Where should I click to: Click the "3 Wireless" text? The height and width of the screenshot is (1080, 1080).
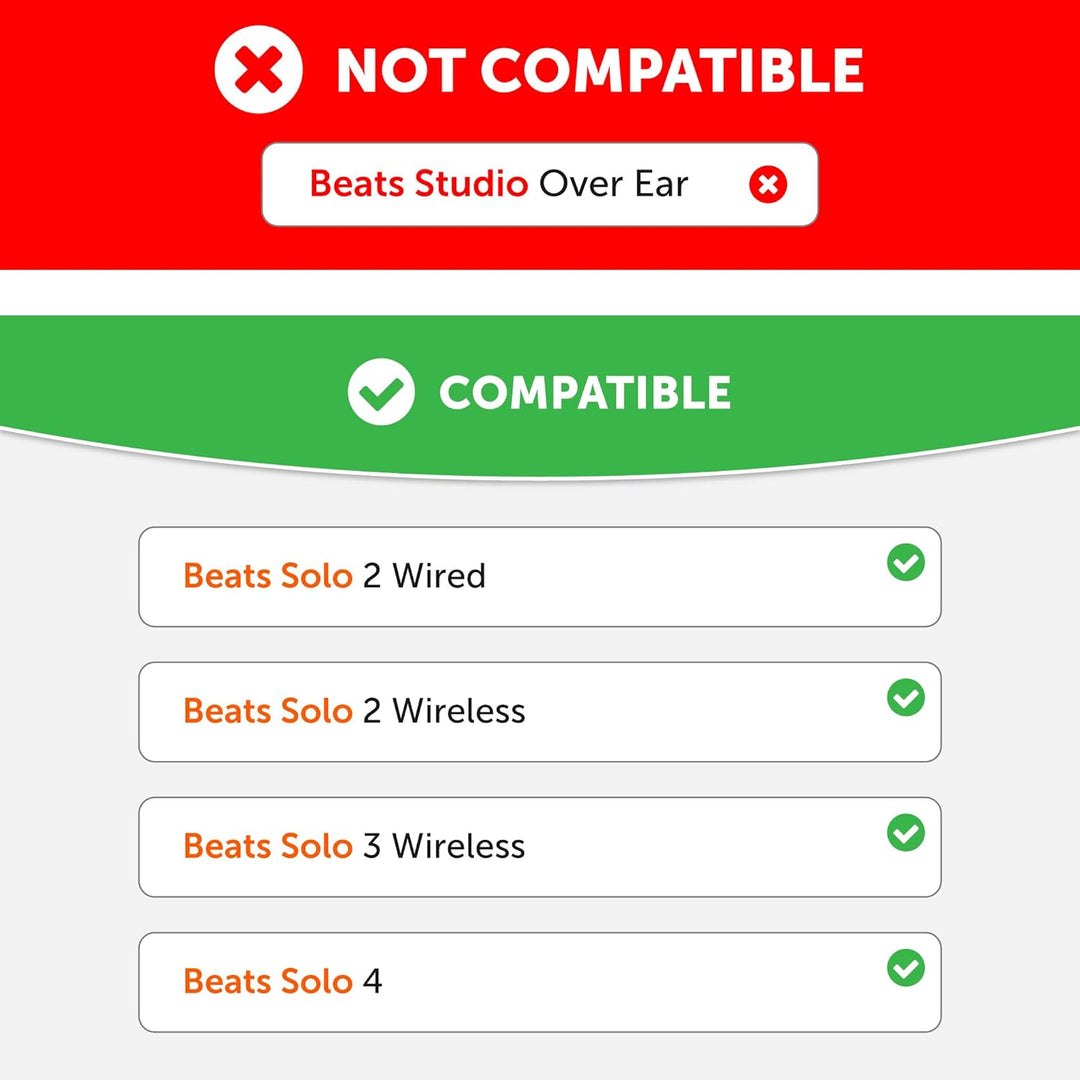tap(443, 846)
